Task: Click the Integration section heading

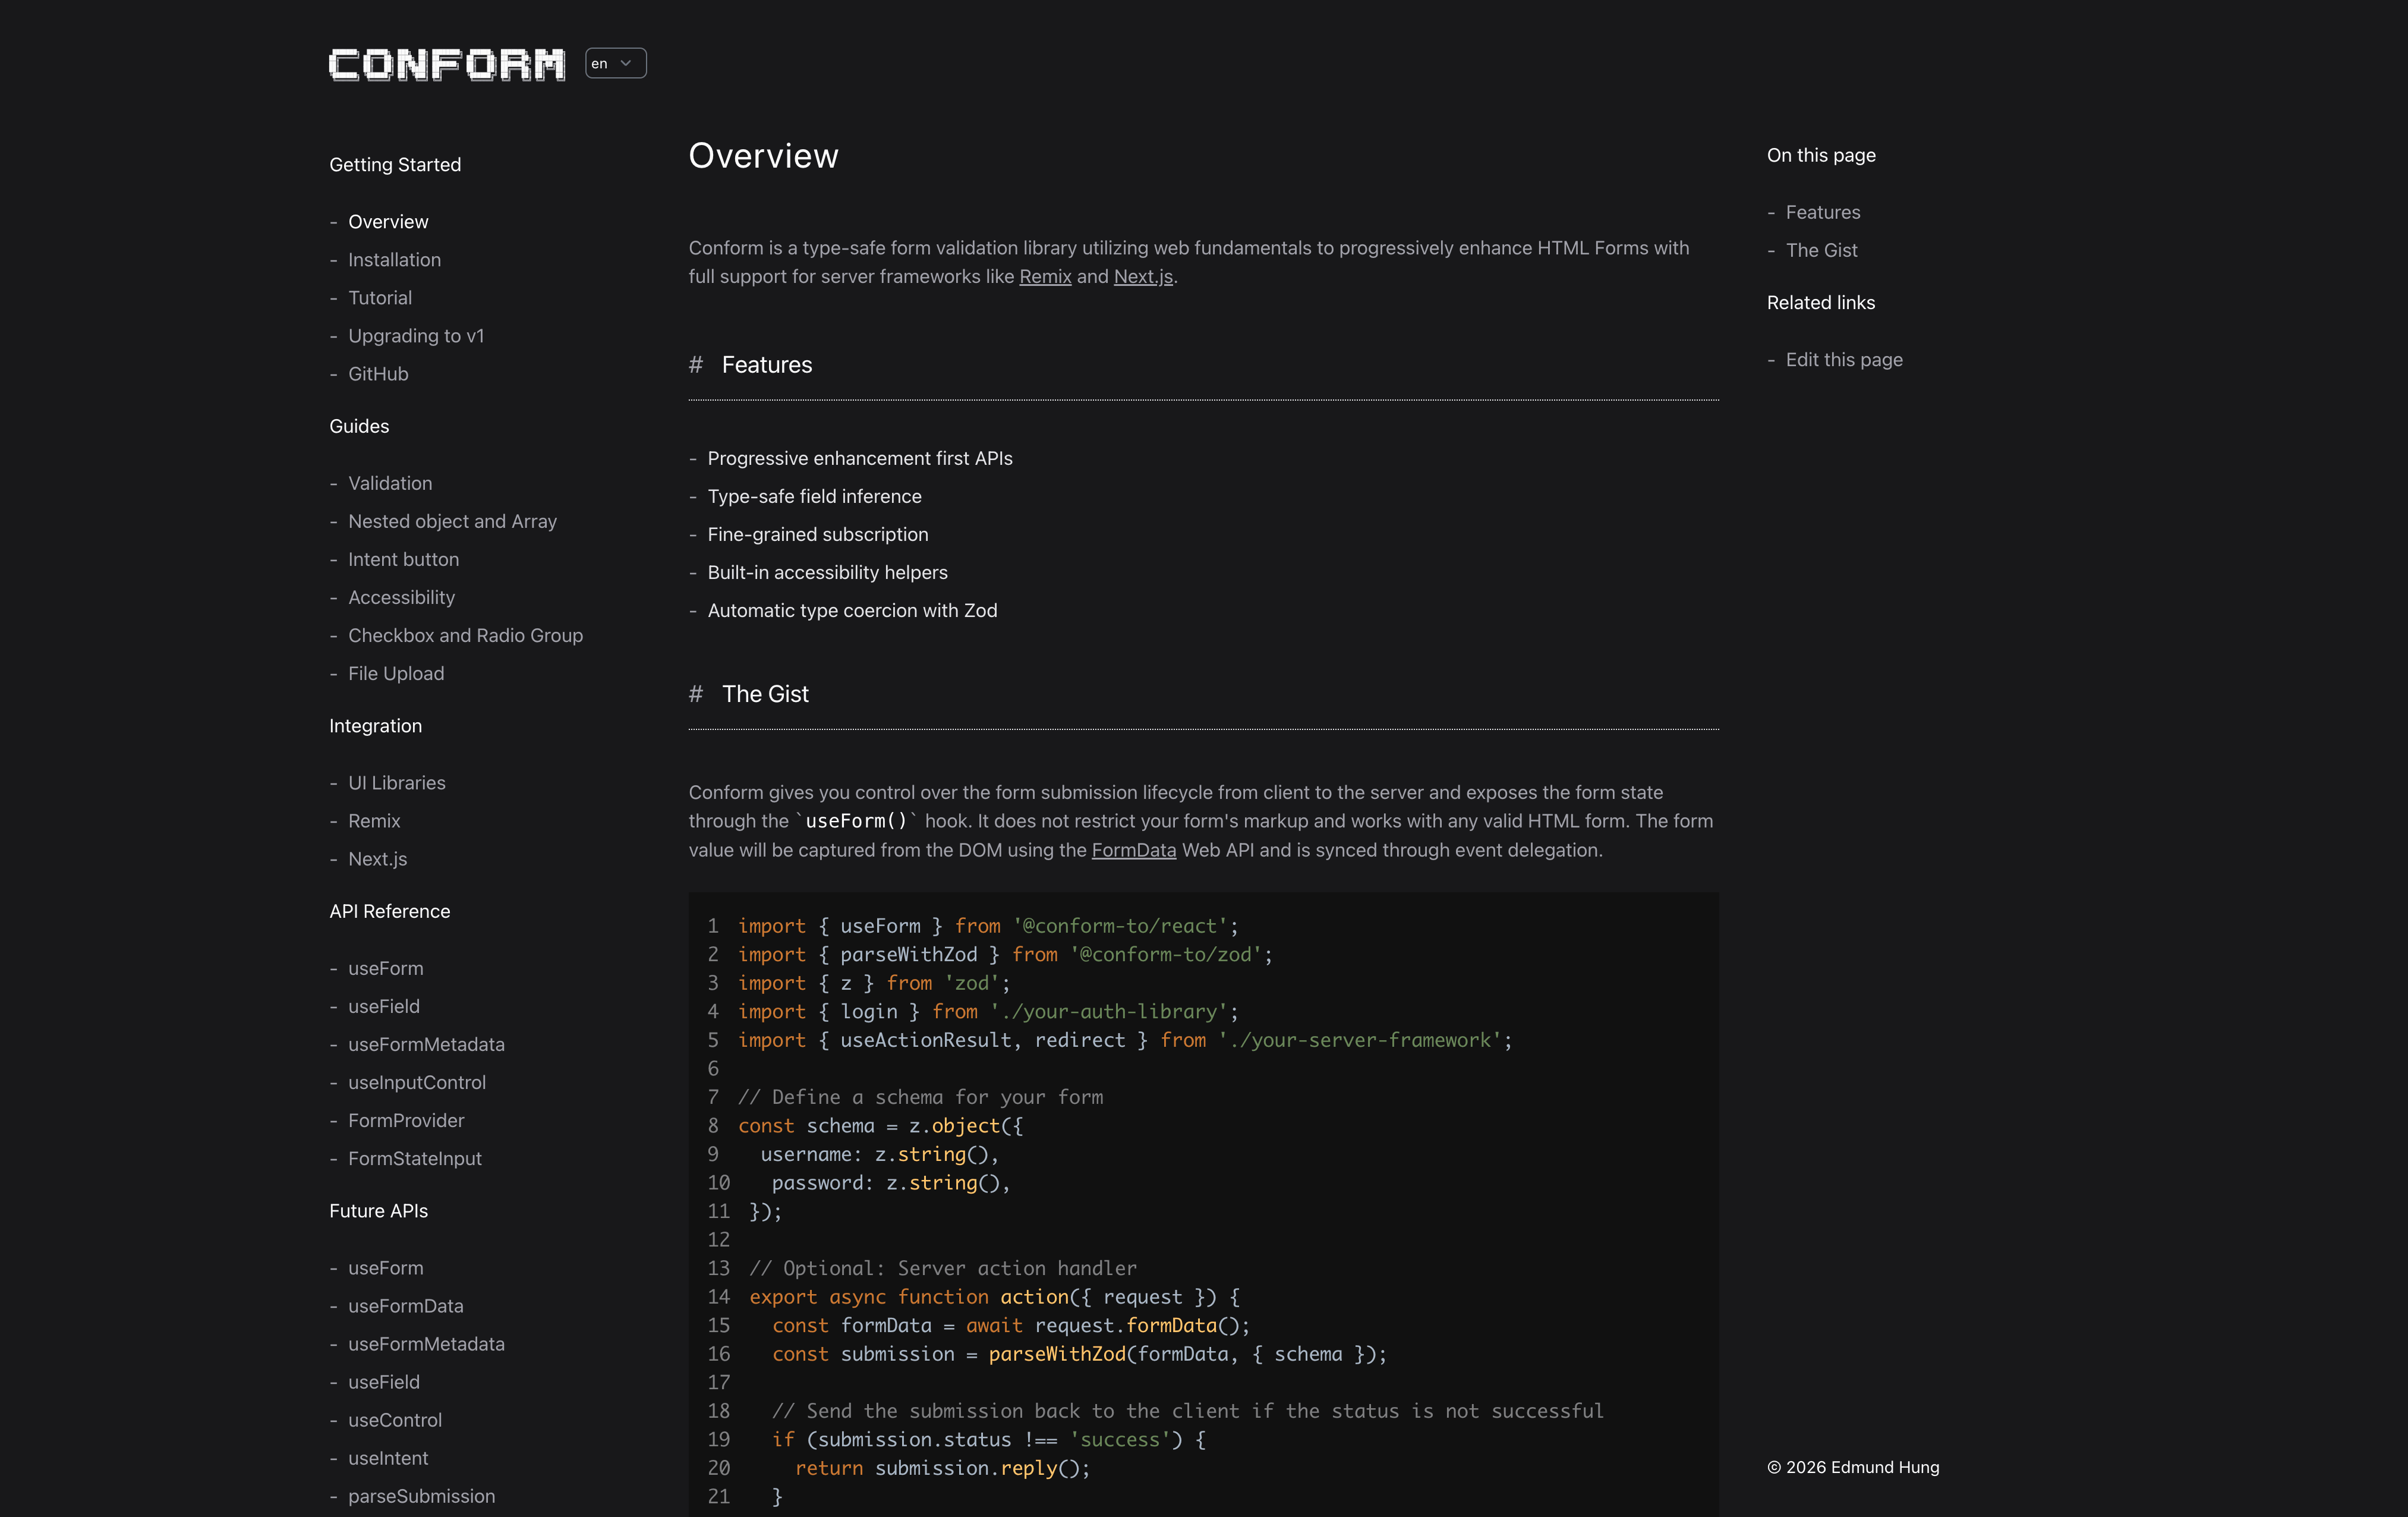Action: click(375, 725)
